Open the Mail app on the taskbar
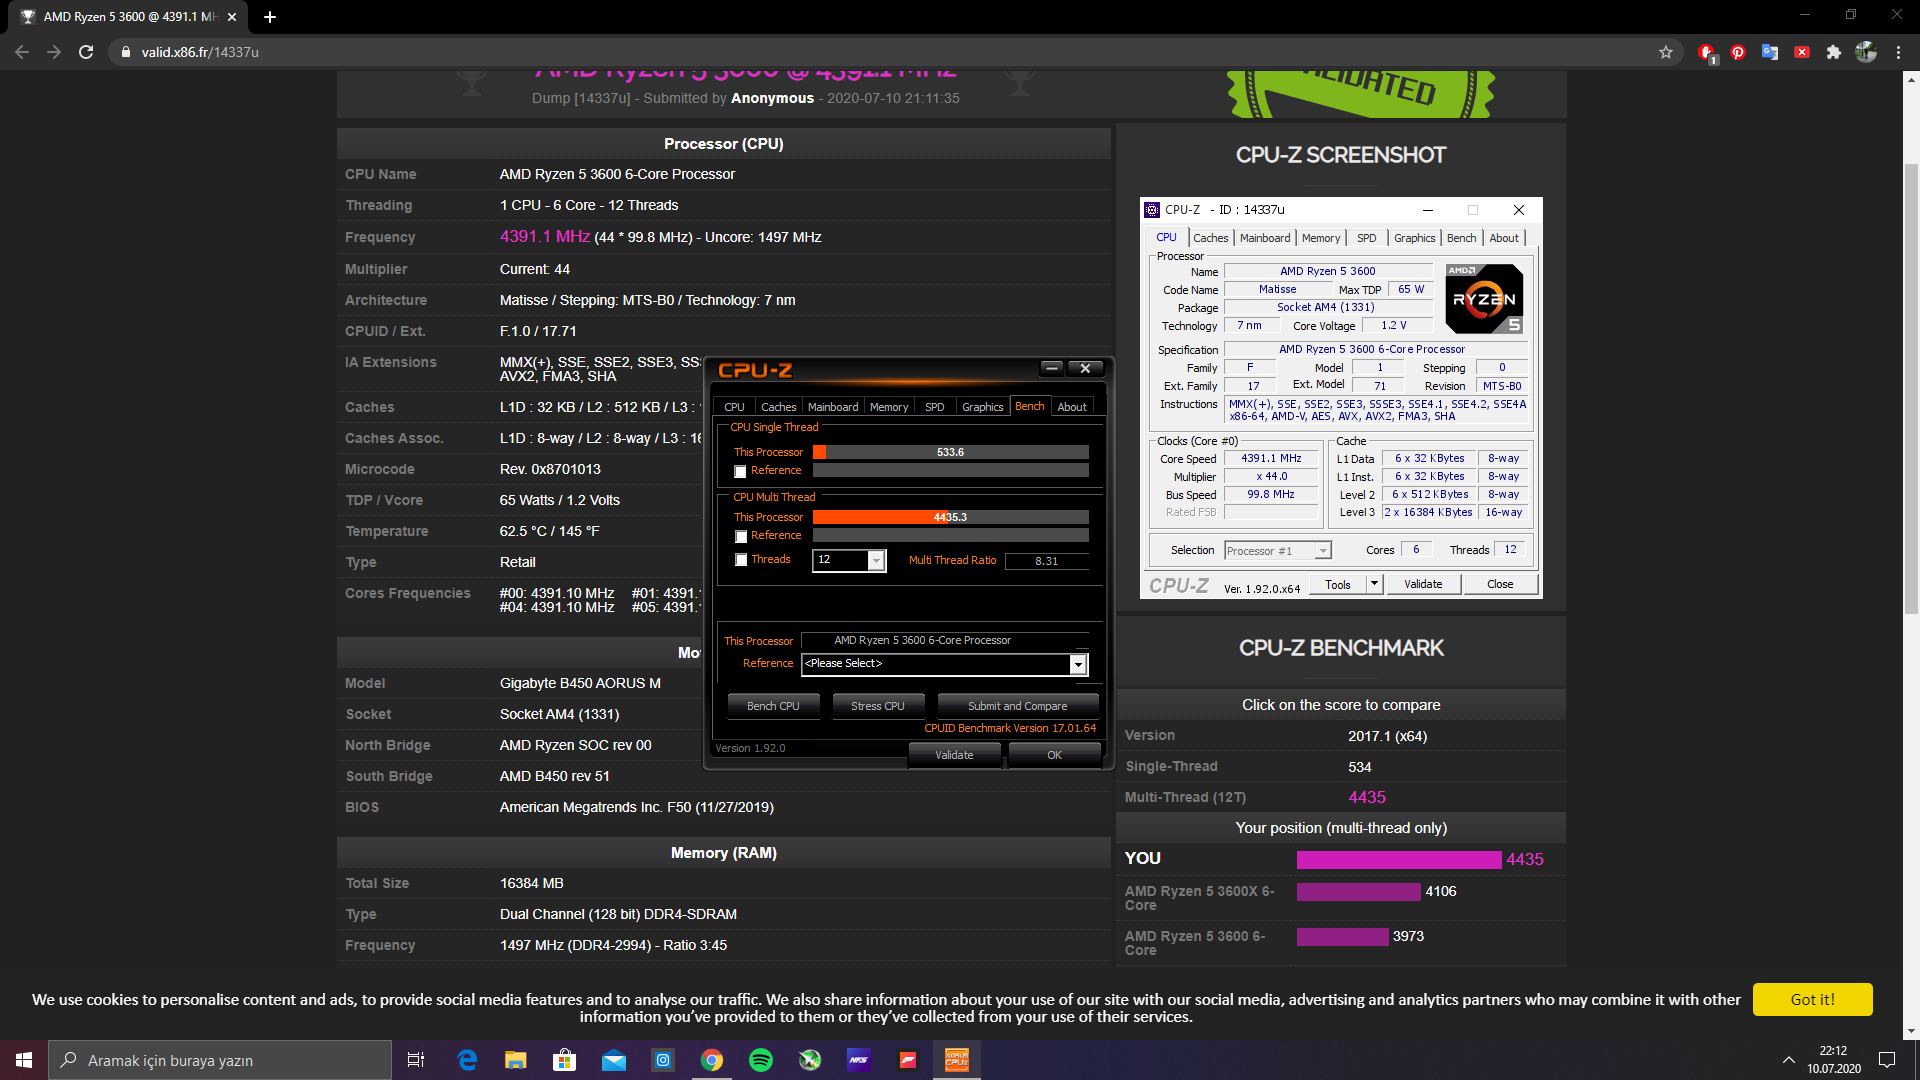The height and width of the screenshot is (1080, 1920). [614, 1060]
